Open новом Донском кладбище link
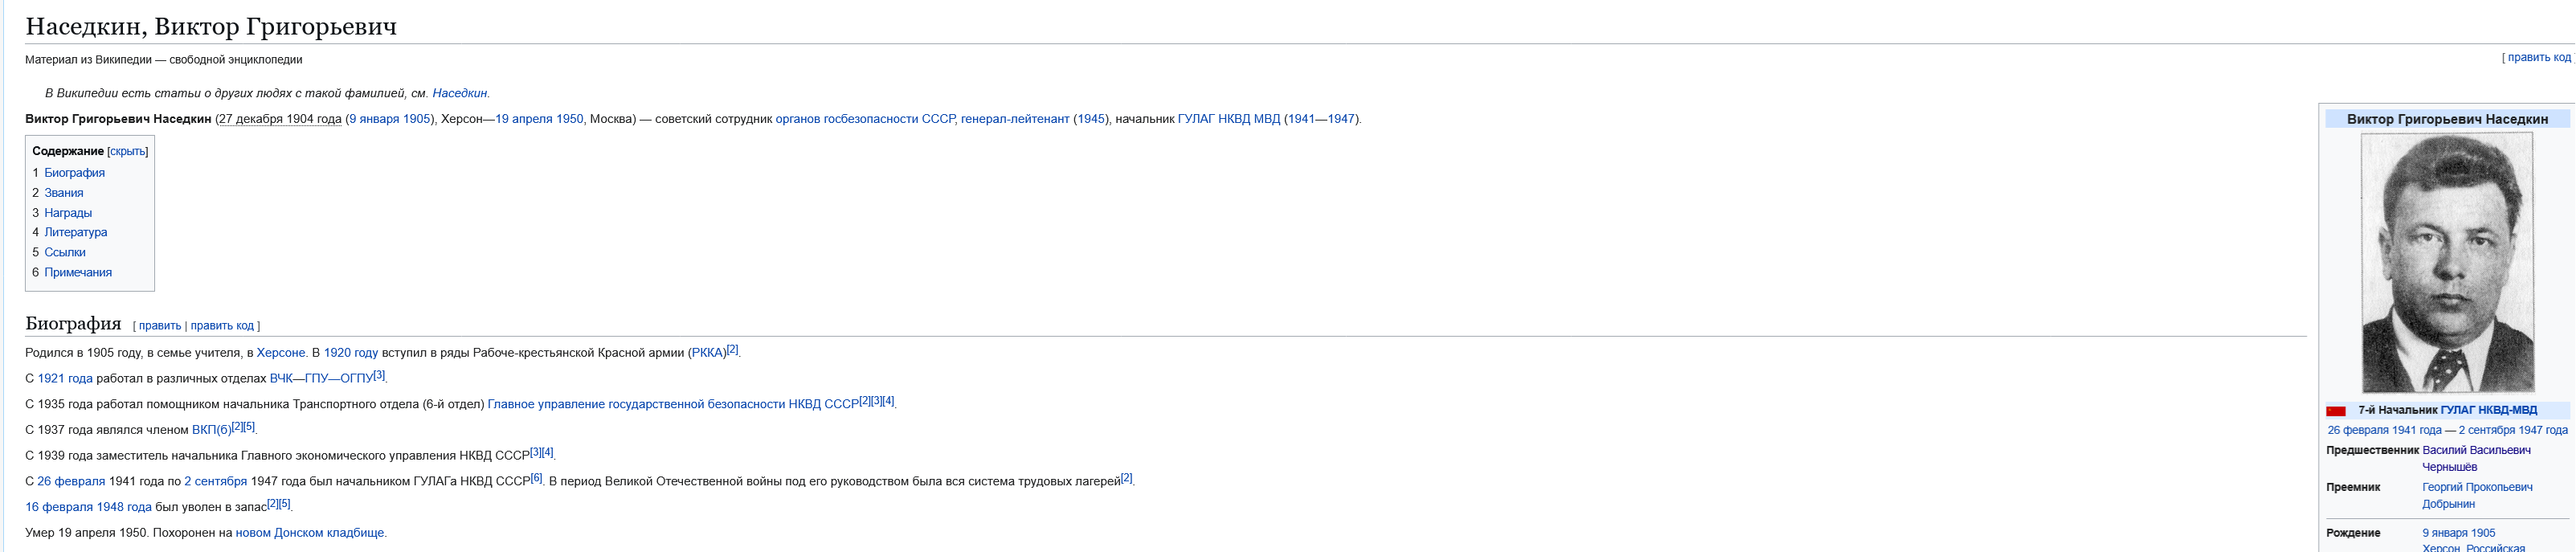 [309, 533]
